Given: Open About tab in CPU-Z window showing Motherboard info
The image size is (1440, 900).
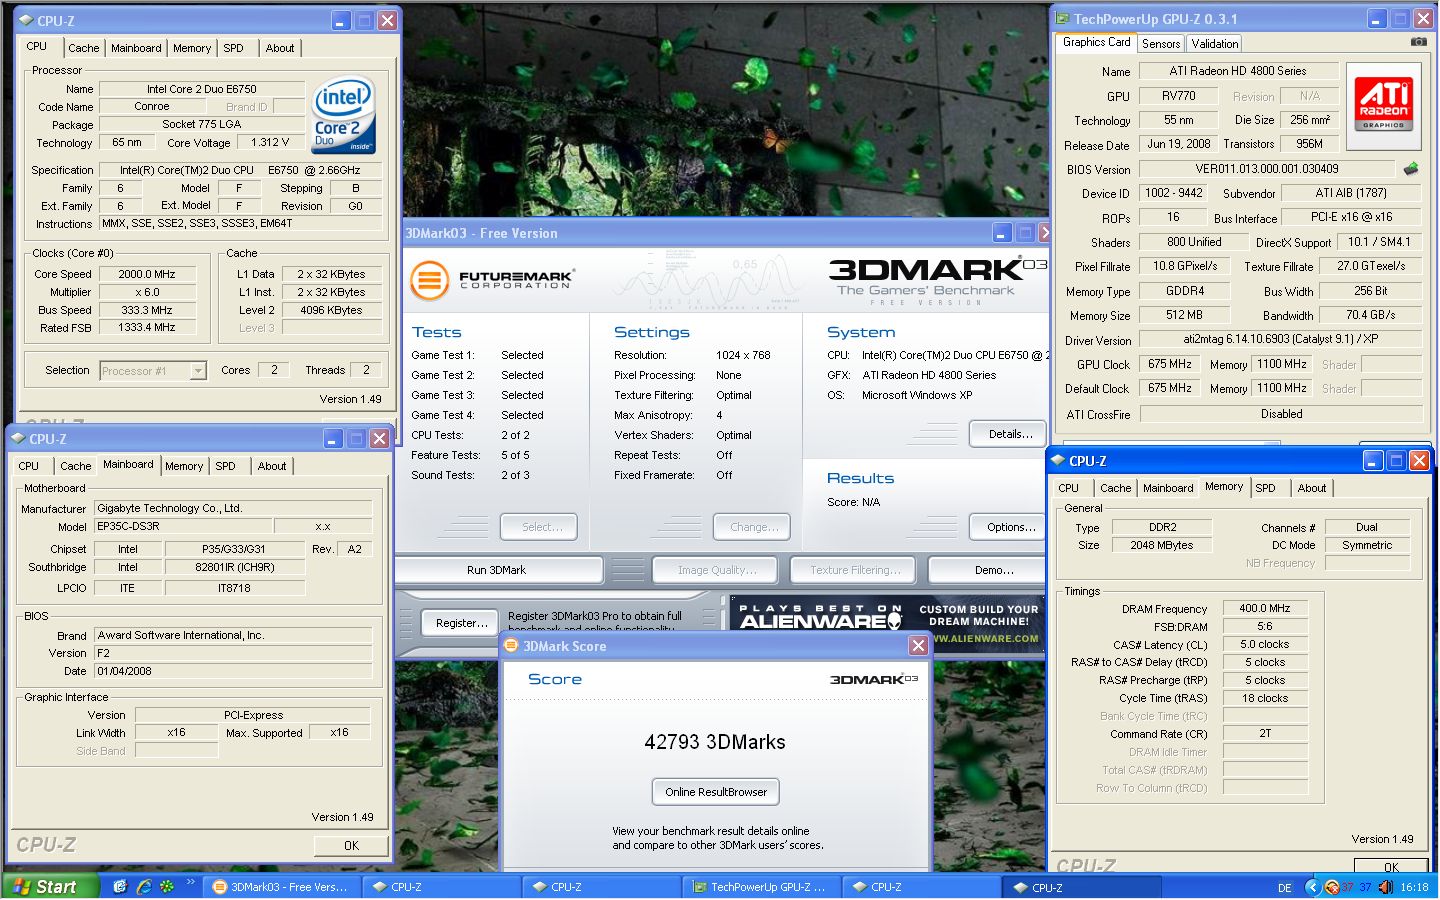Looking at the screenshot, I should [x=272, y=466].
